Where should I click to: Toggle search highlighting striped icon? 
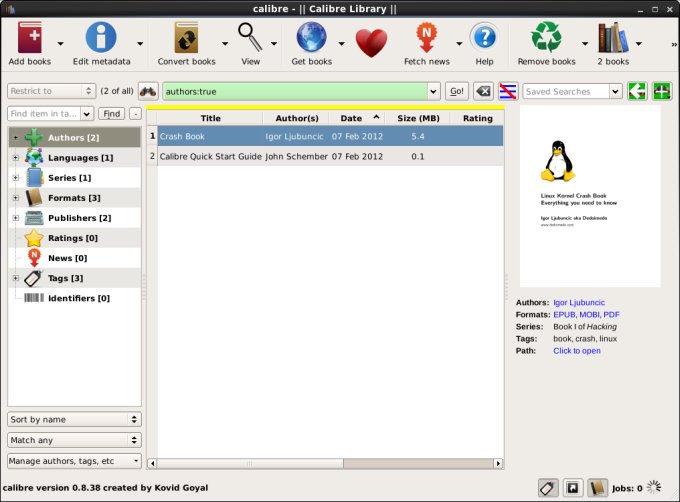click(x=508, y=91)
